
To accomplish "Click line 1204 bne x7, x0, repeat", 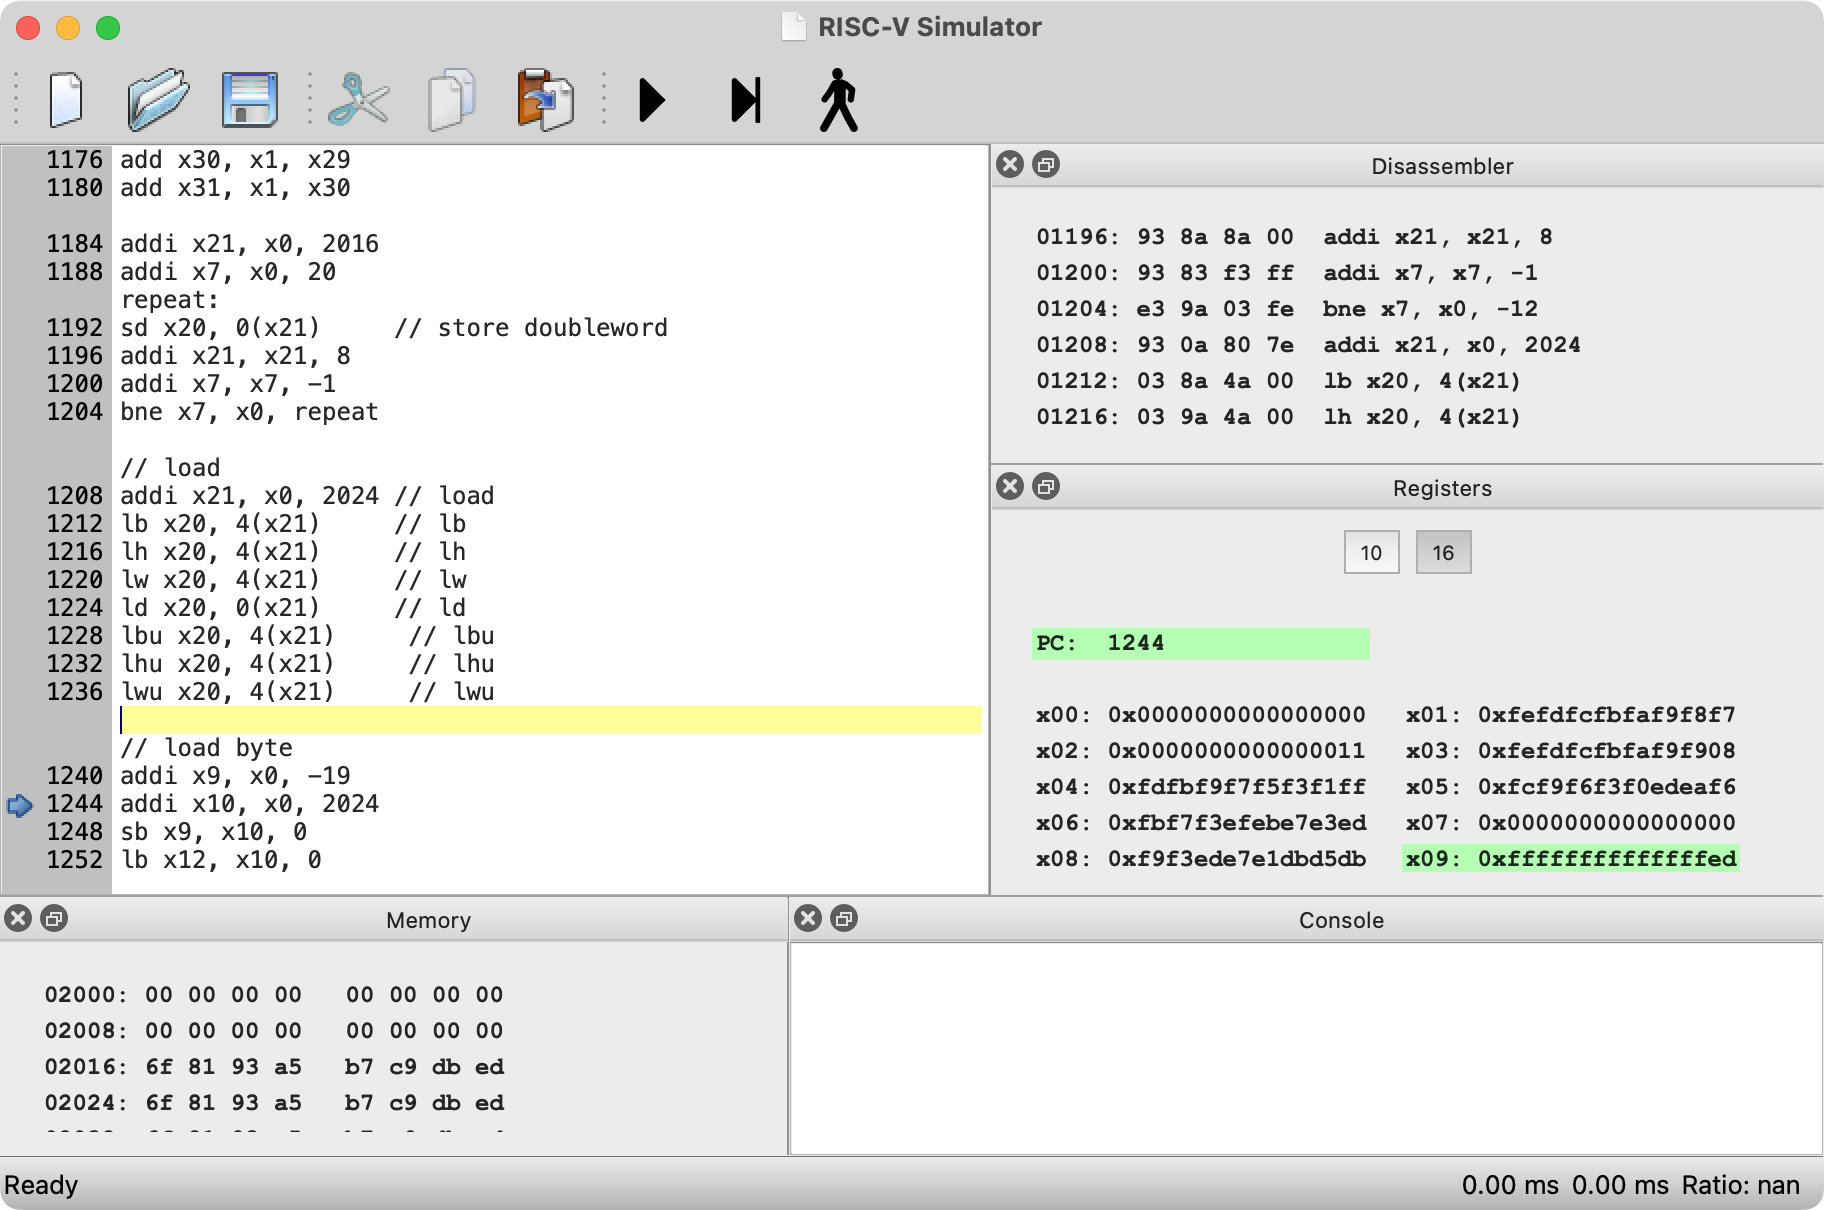I will 249,412.
